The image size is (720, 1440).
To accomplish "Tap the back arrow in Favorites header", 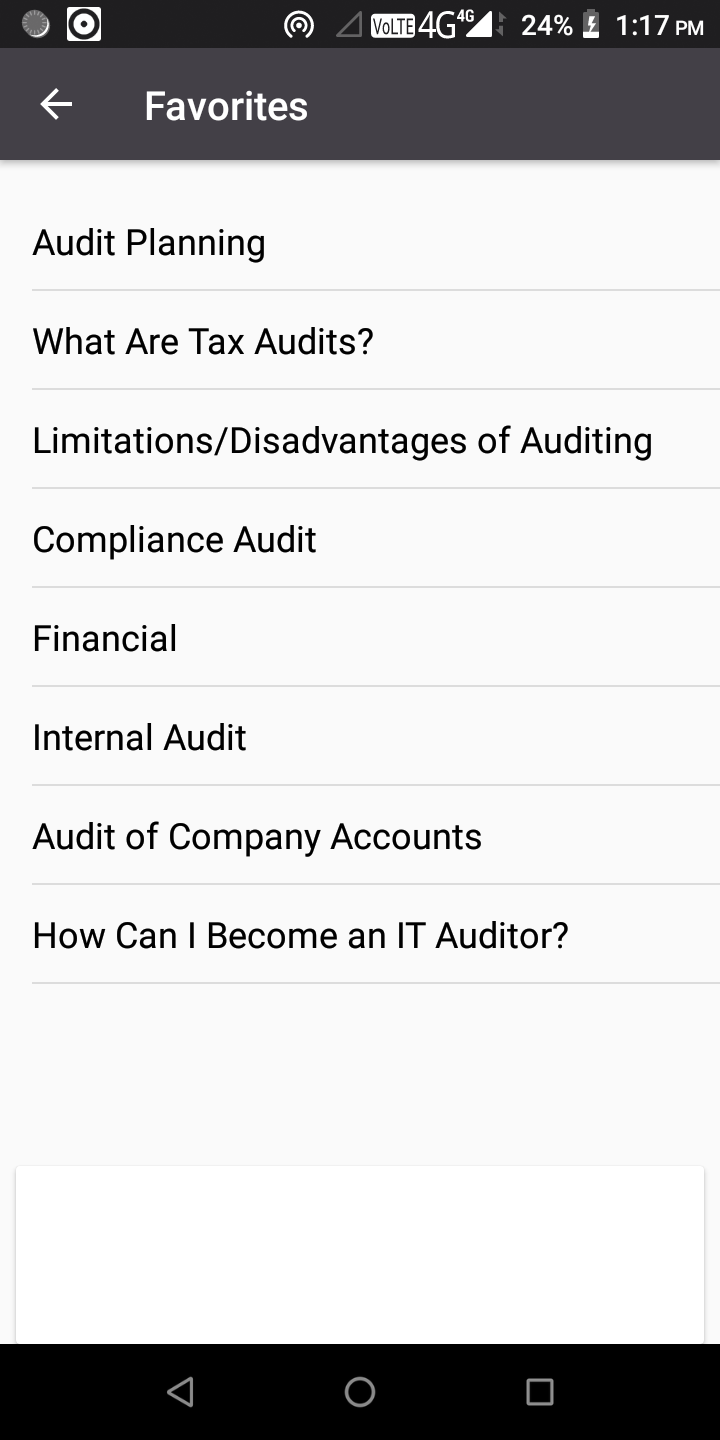I will click(56, 105).
